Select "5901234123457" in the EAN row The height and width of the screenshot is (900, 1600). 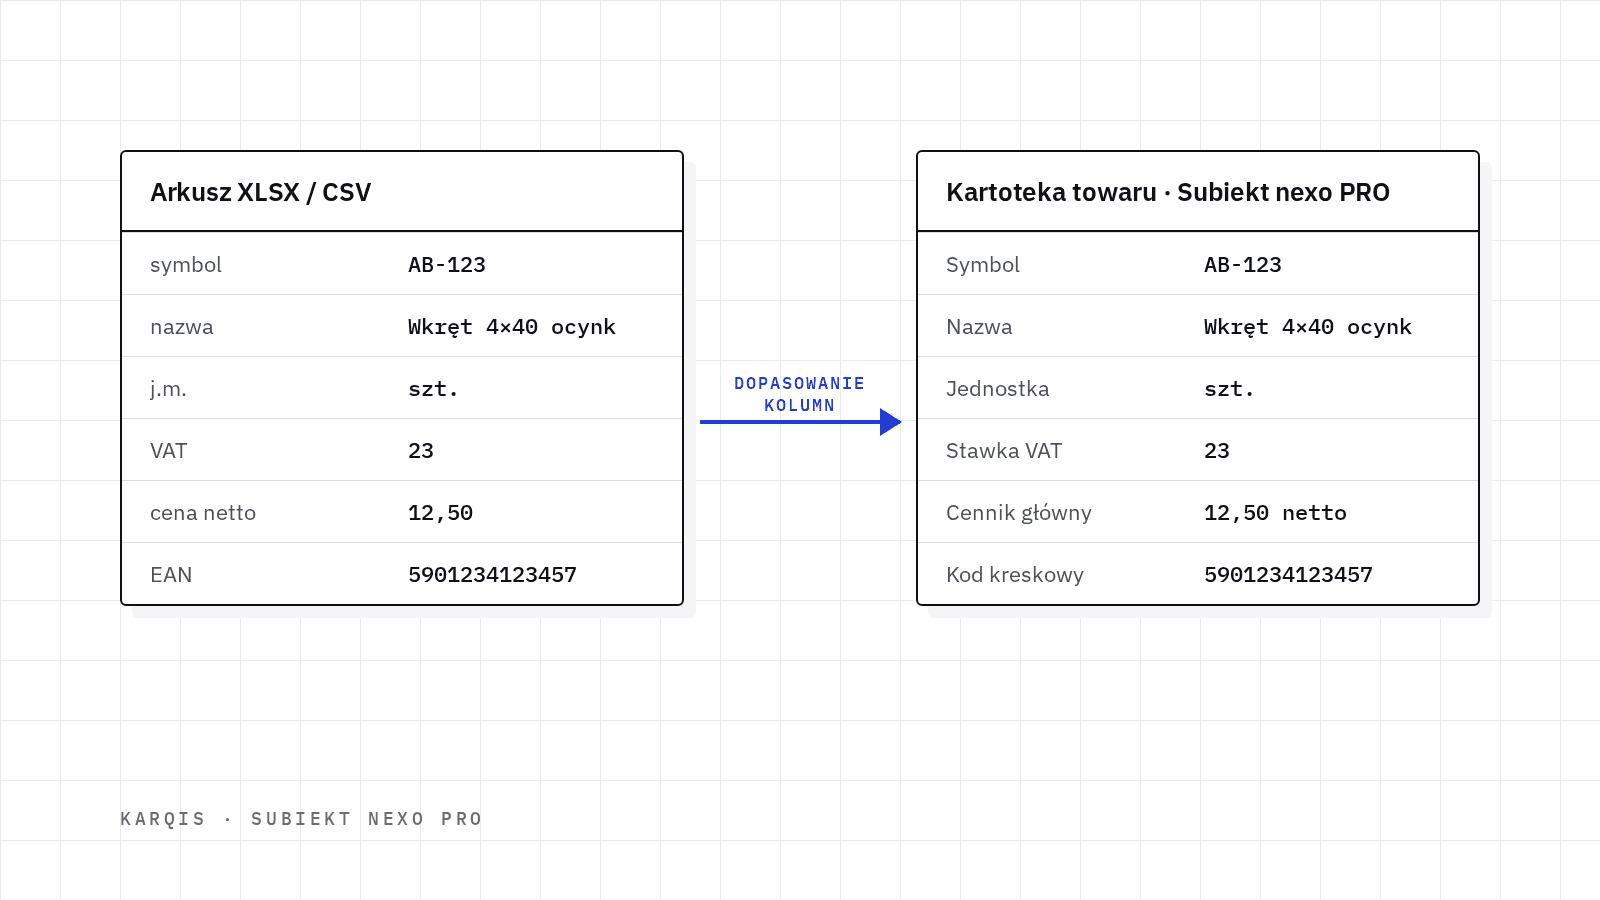pyautogui.click(x=492, y=575)
